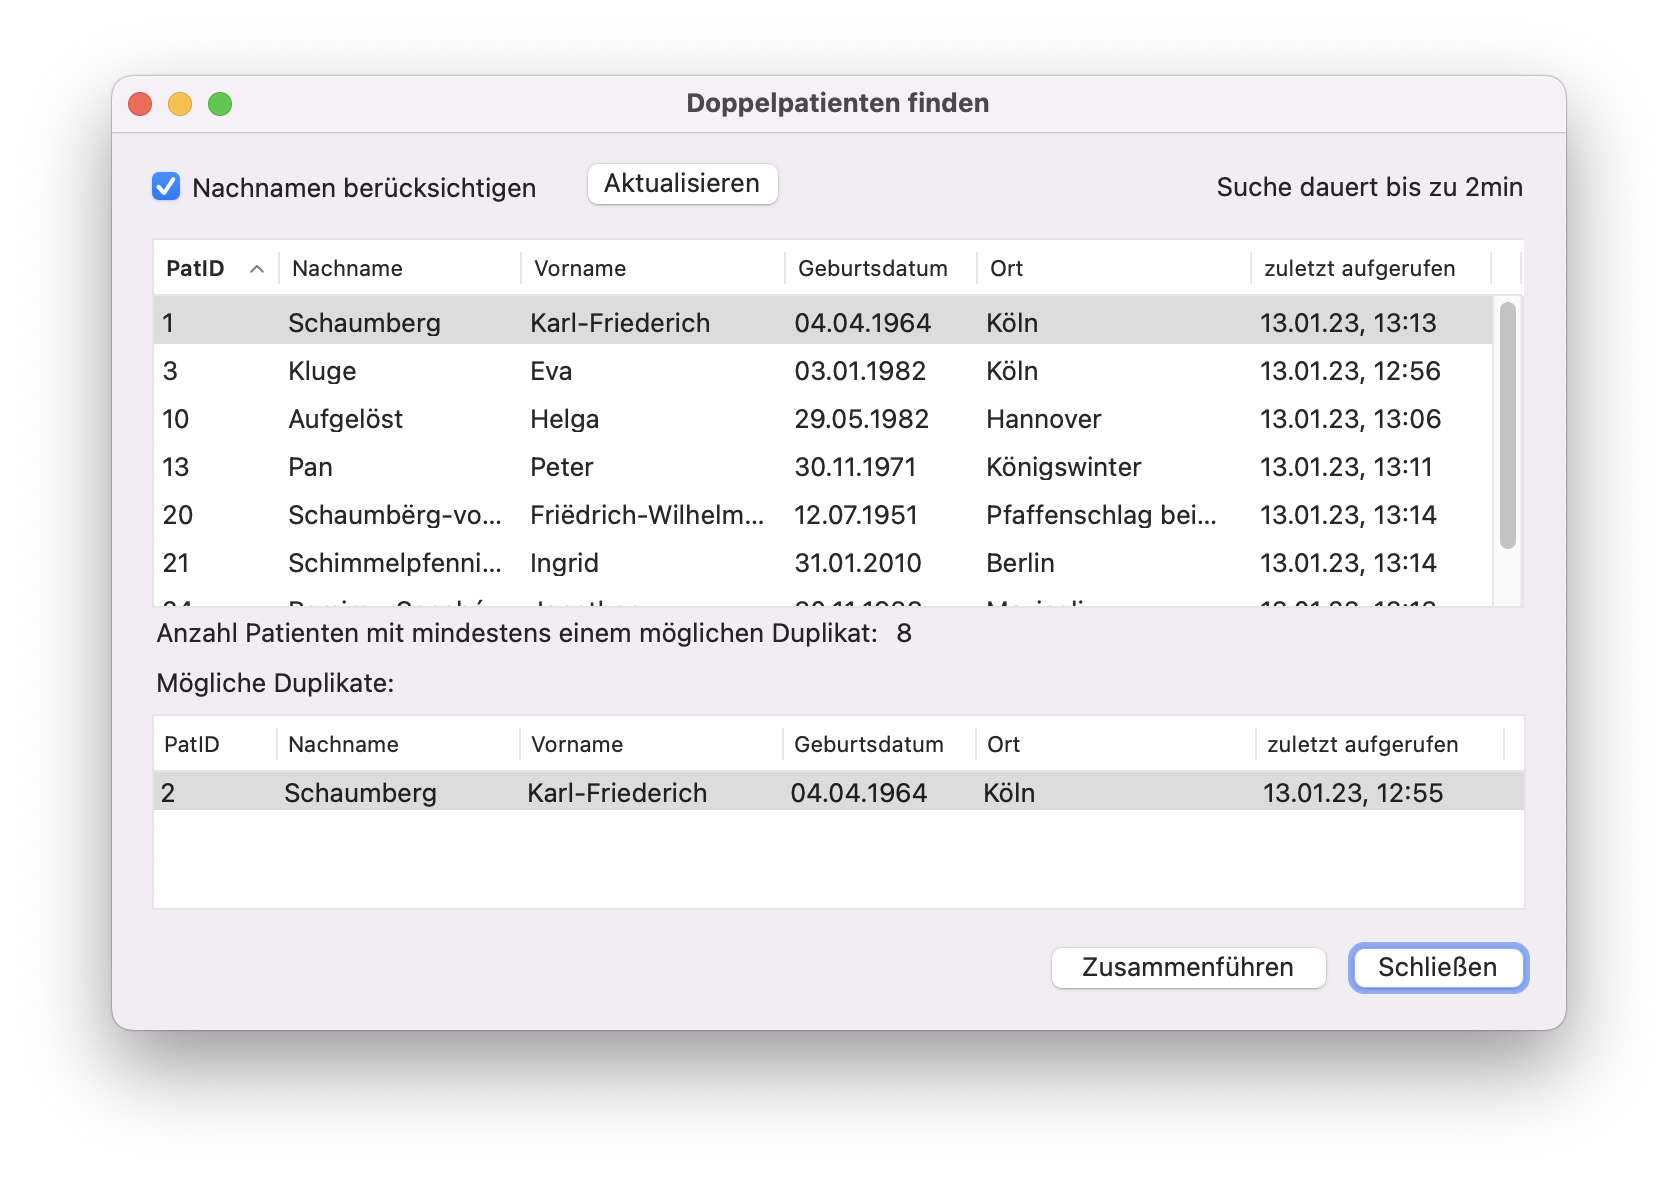Click timestamp 13.01.23, 12:55 in duplicates
1678x1178 pixels.
pos(1353,793)
